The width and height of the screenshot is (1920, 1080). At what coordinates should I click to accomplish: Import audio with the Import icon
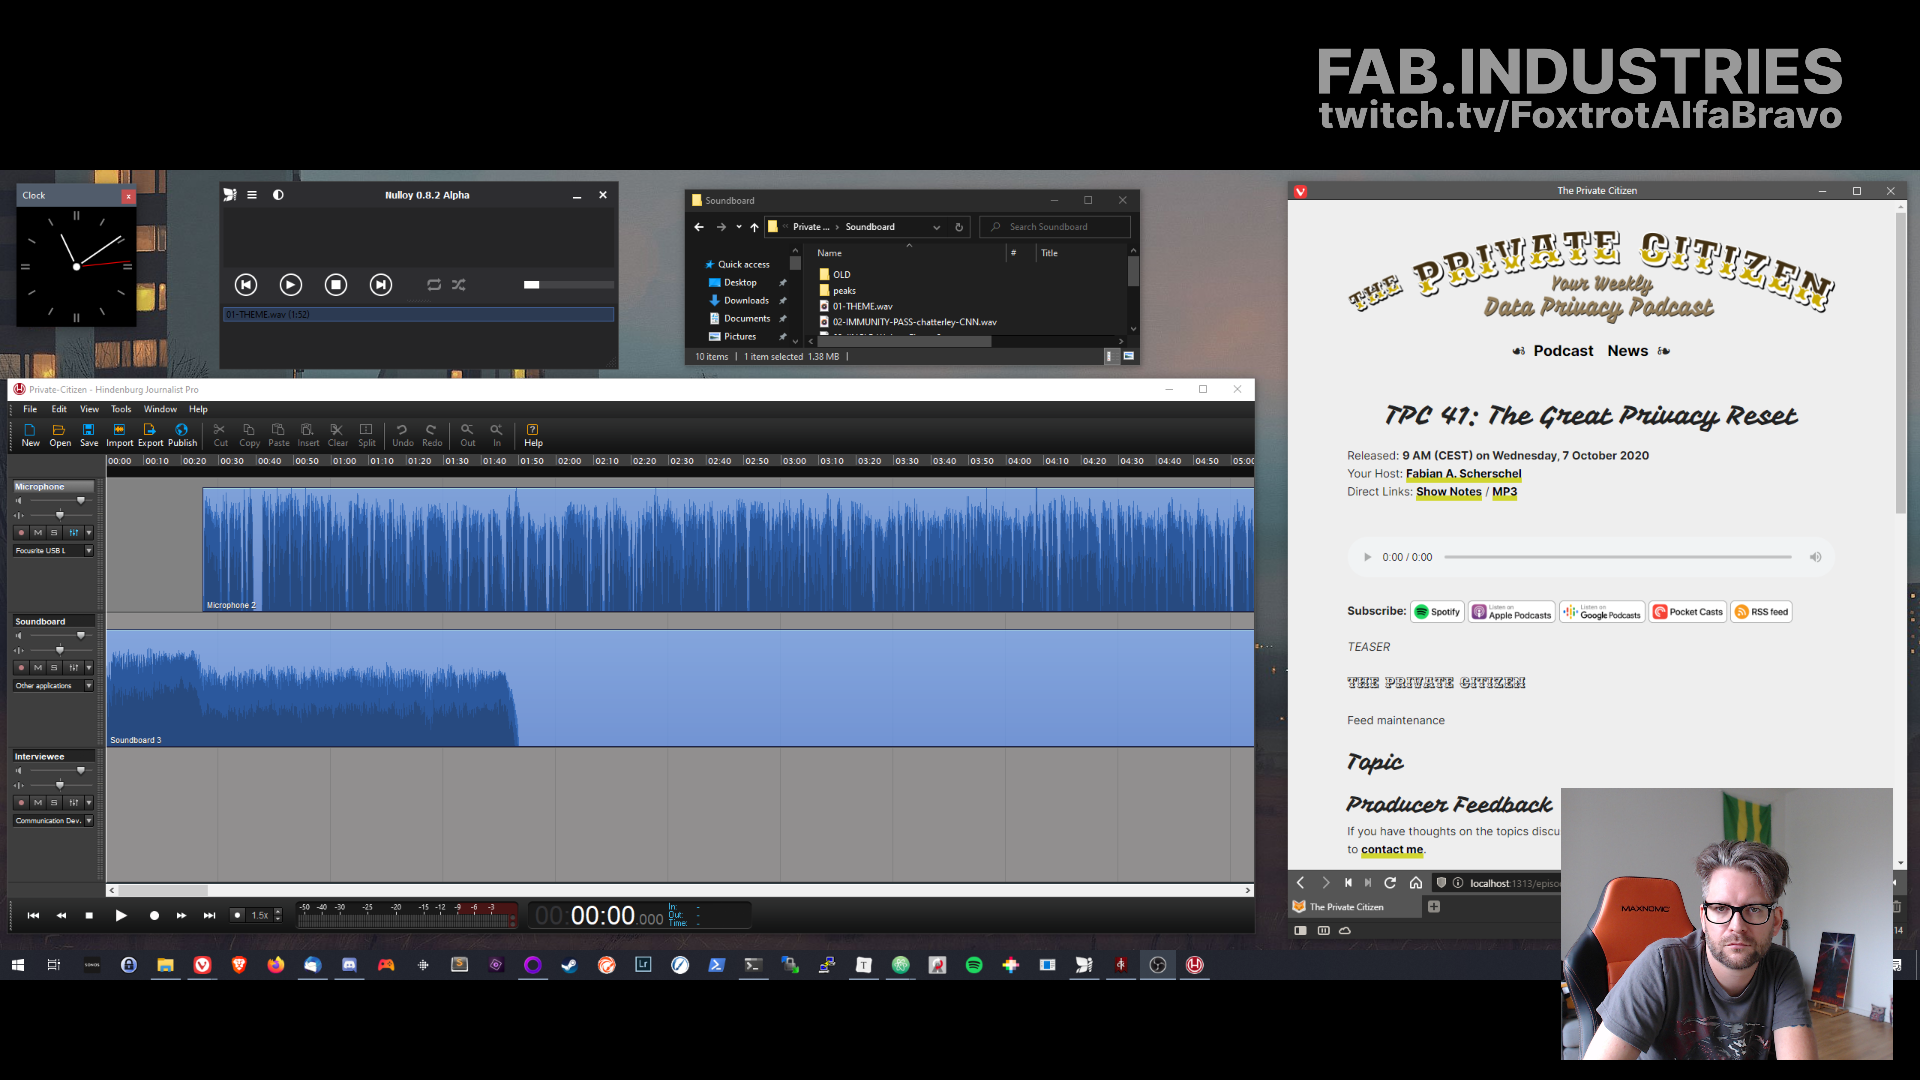pyautogui.click(x=119, y=435)
